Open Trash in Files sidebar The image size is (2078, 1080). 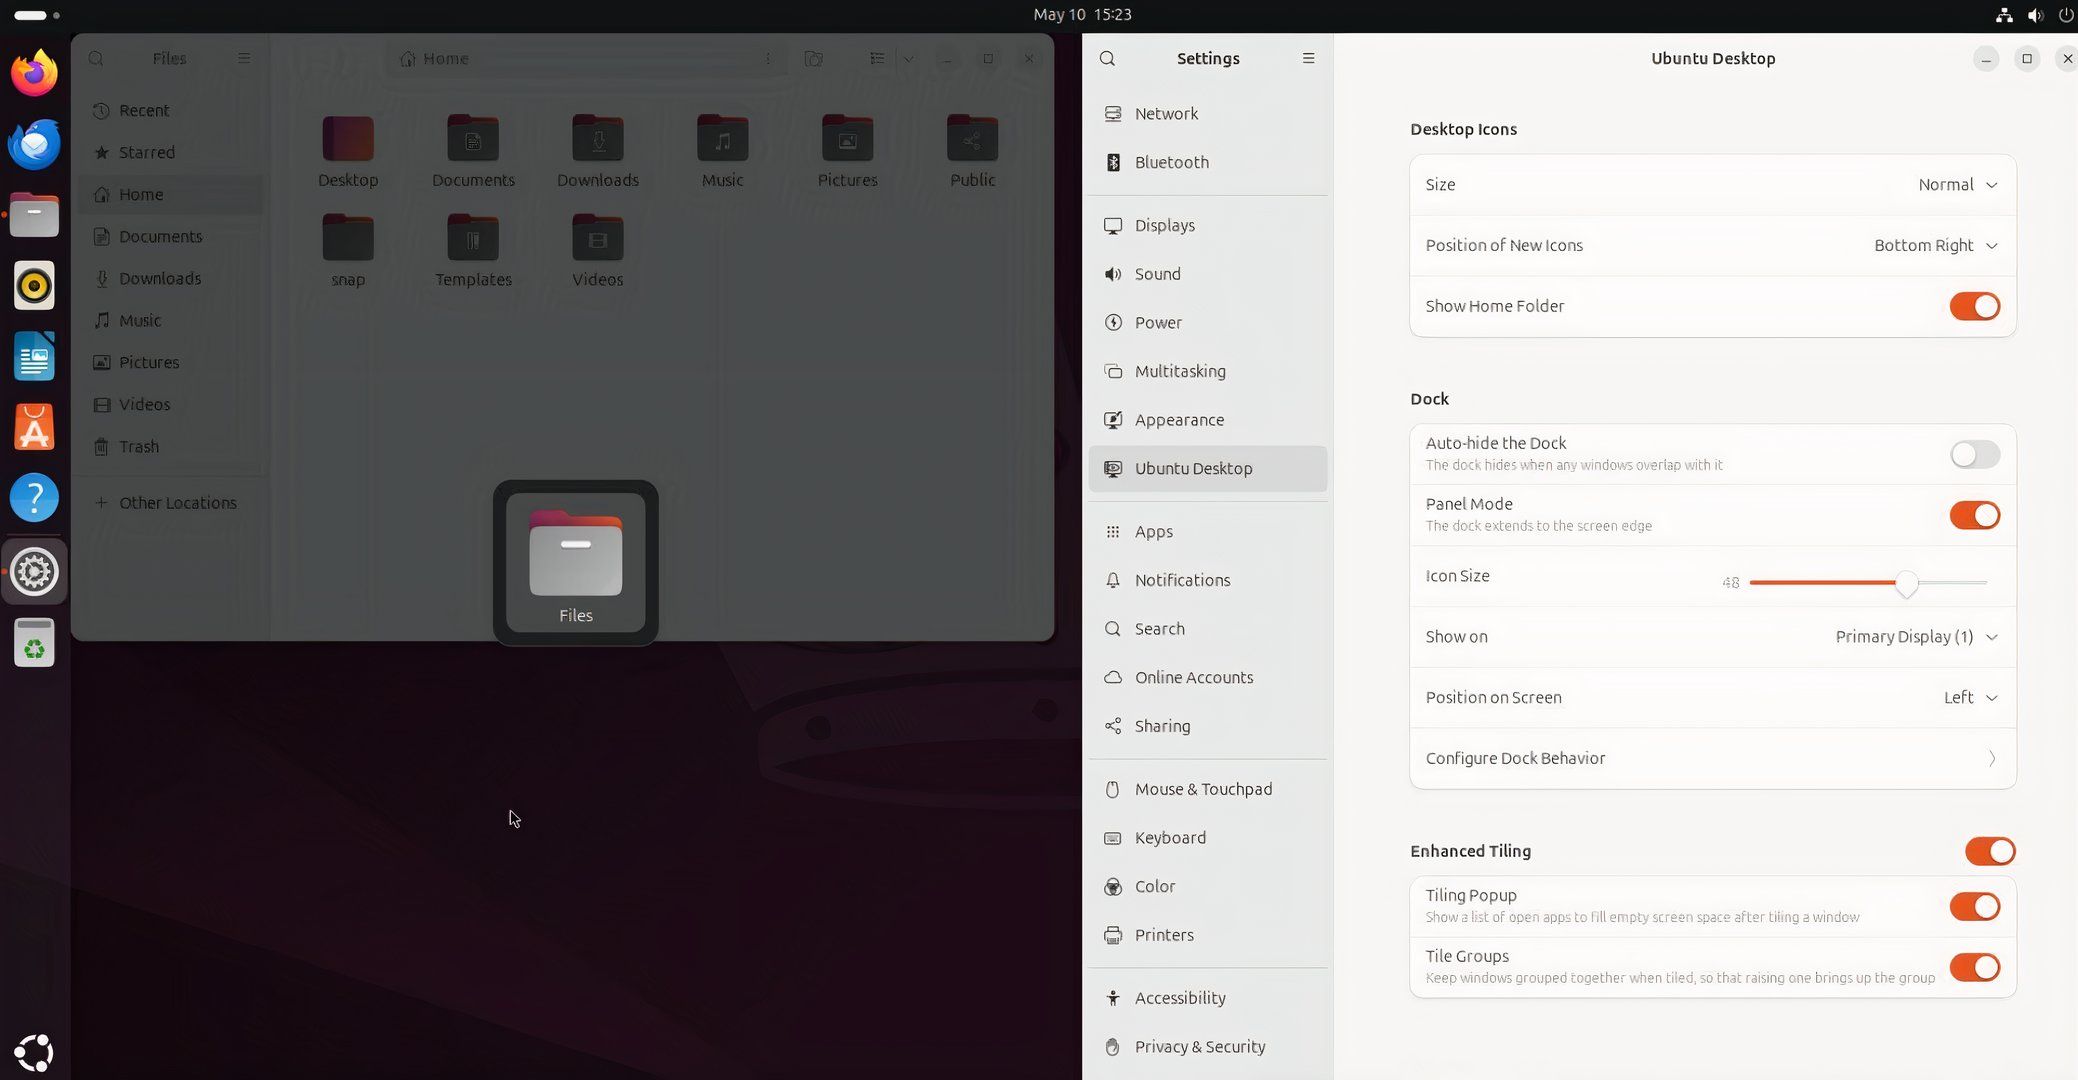click(x=171, y=447)
